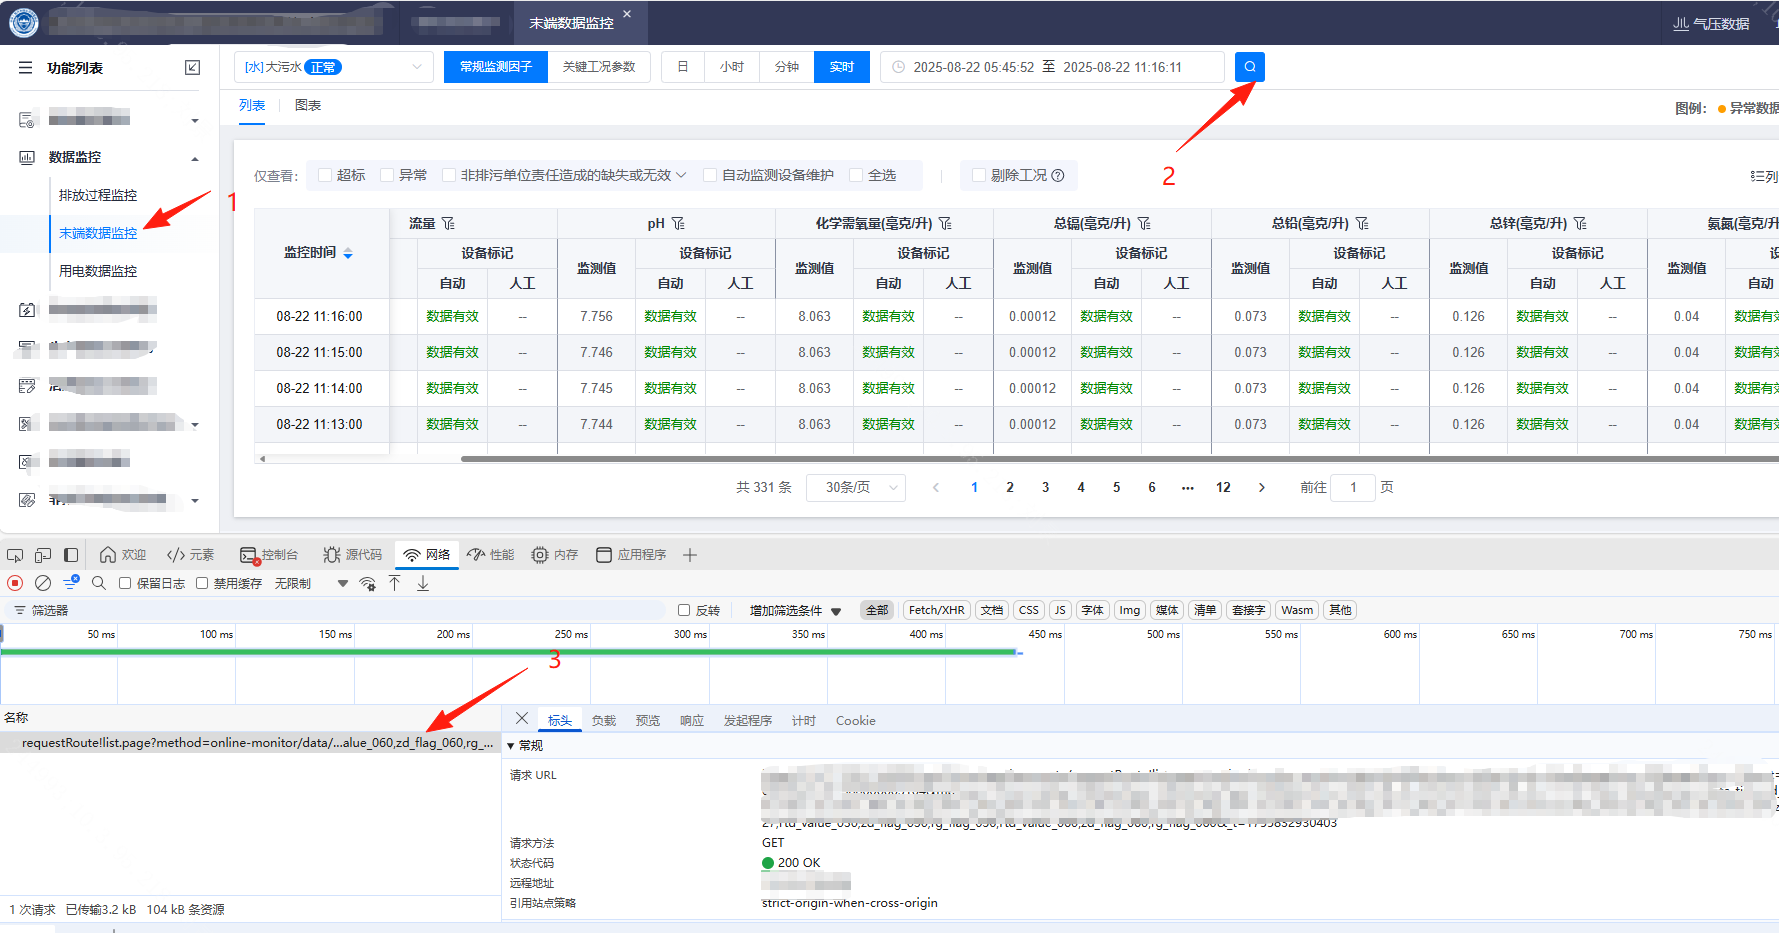Screen dimensions: 1779x933
Task: Close the request details panel X
Action: click(522, 719)
